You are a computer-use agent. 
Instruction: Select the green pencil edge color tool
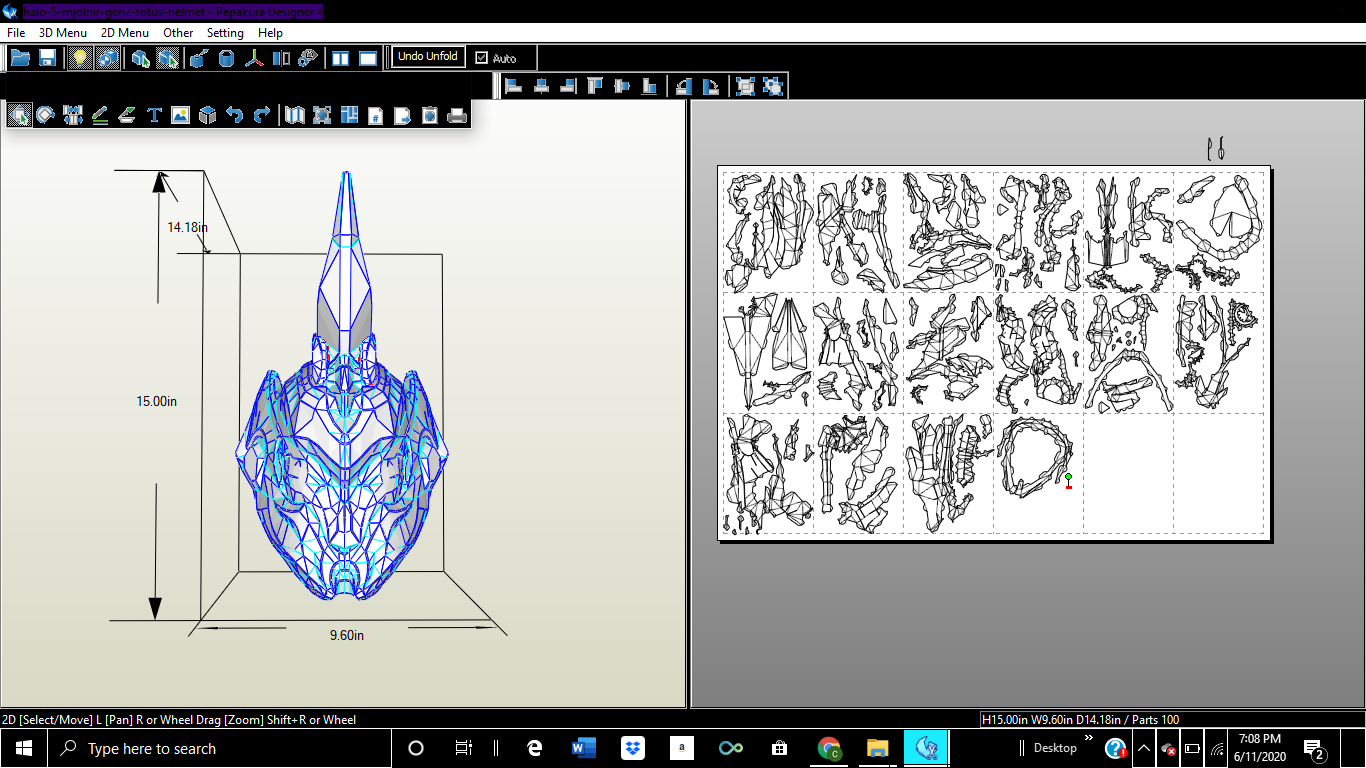pyautogui.click(x=100, y=115)
